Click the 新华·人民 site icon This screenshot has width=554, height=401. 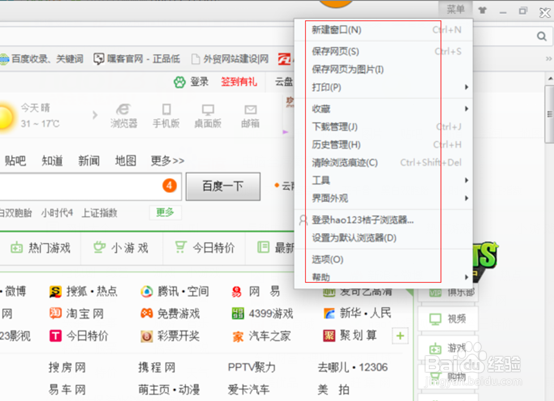click(329, 313)
